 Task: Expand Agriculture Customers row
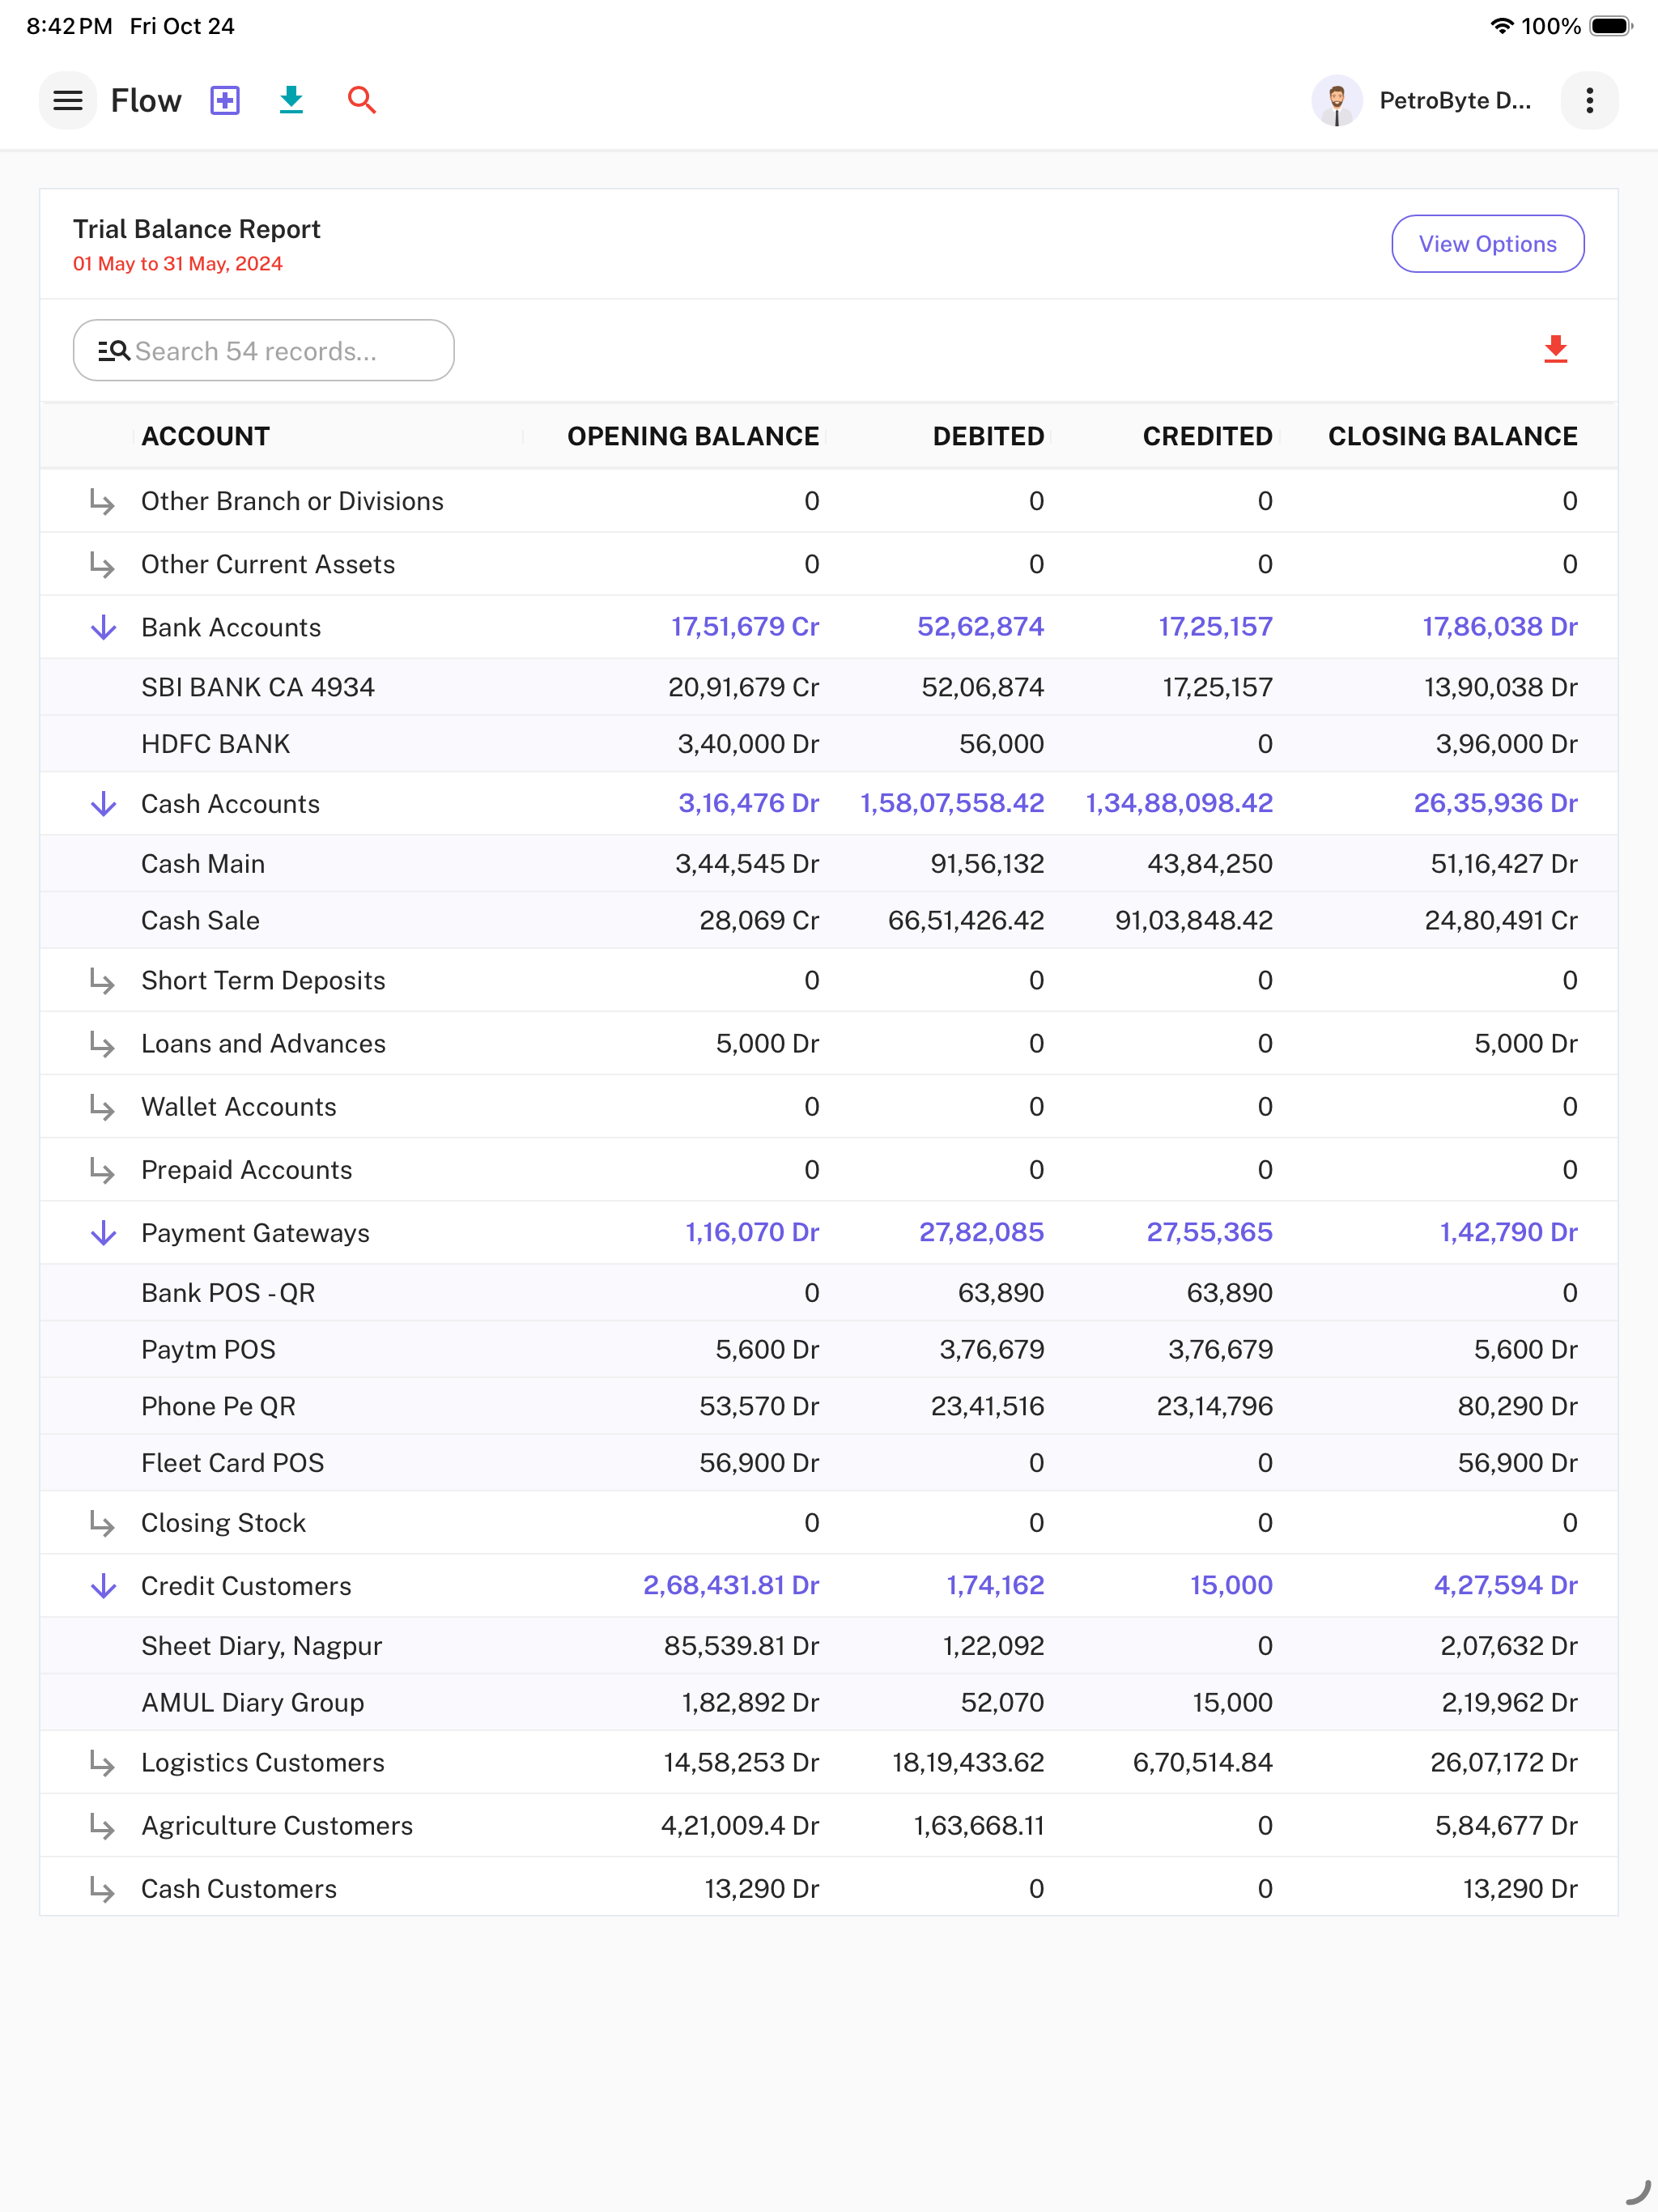(x=102, y=1825)
